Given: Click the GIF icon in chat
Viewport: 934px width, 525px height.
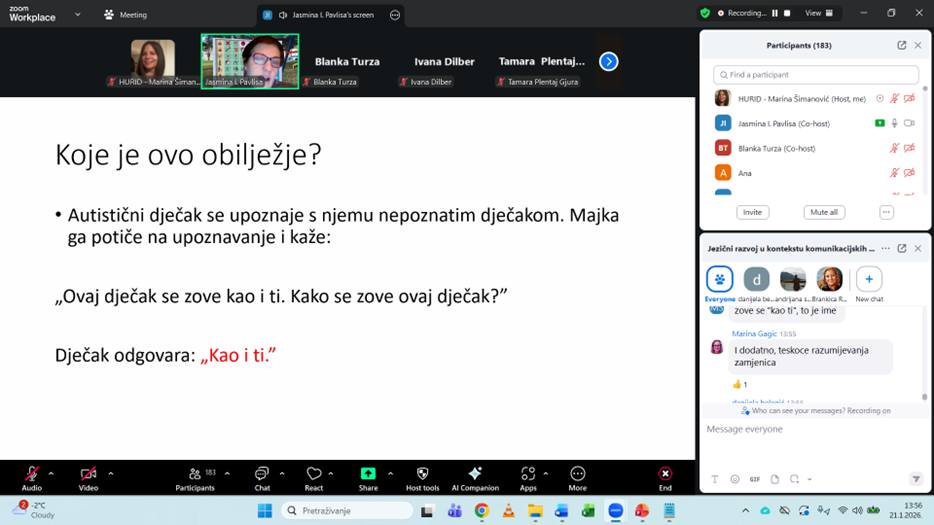Looking at the screenshot, I should (x=755, y=479).
